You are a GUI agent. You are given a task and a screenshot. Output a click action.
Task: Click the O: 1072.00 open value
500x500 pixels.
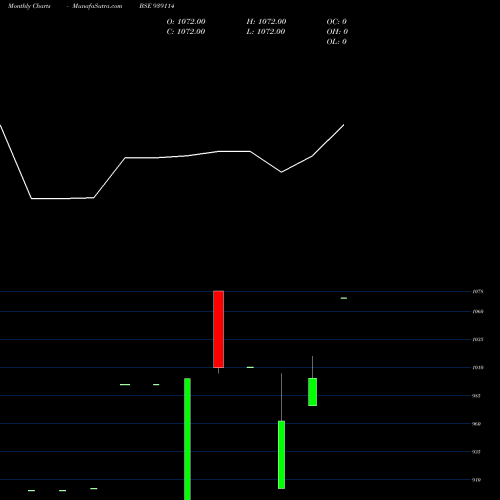coord(186,22)
